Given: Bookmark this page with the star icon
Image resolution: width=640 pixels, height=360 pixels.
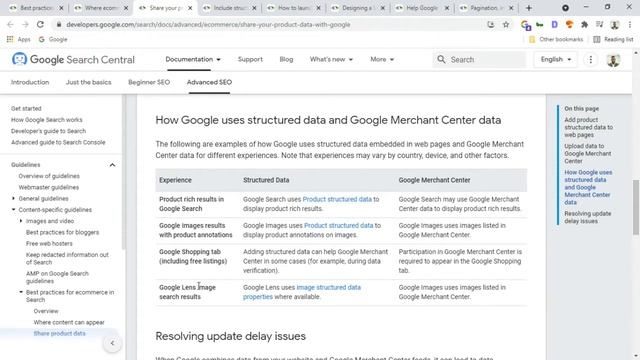Looking at the screenshot, I should [x=506, y=24].
